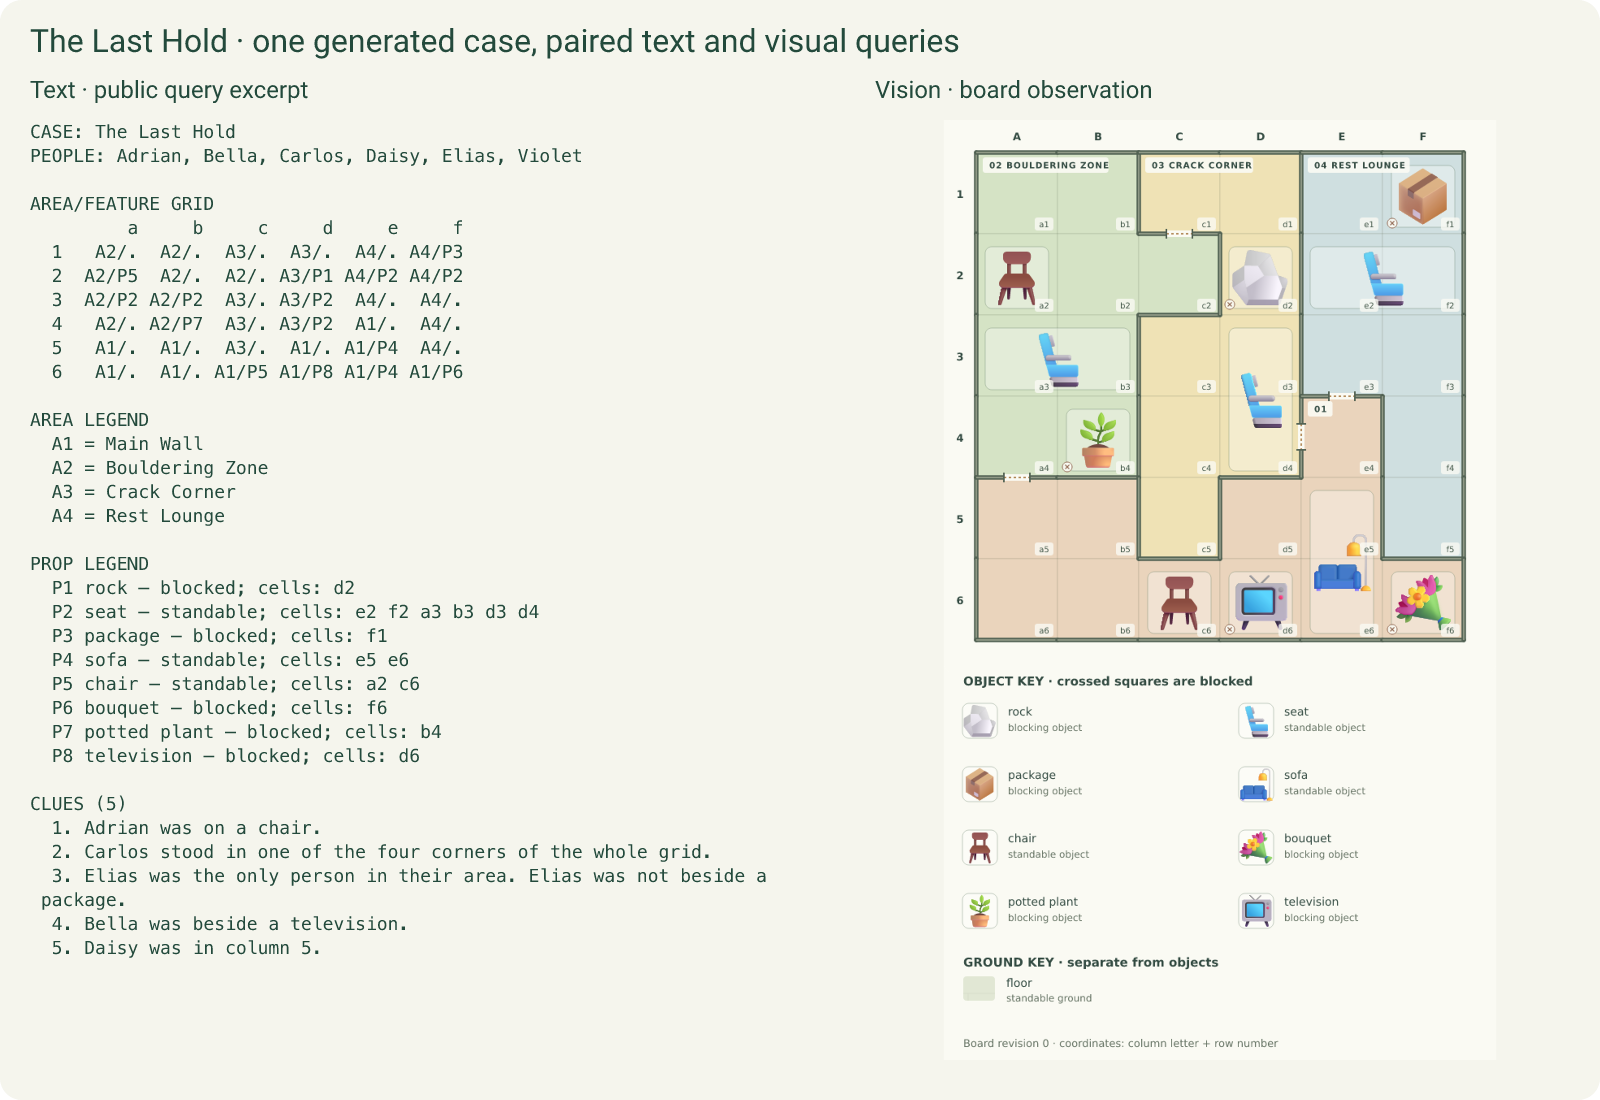The height and width of the screenshot is (1100, 1600).
Task: Click the television icon in the object key
Action: click(1255, 910)
